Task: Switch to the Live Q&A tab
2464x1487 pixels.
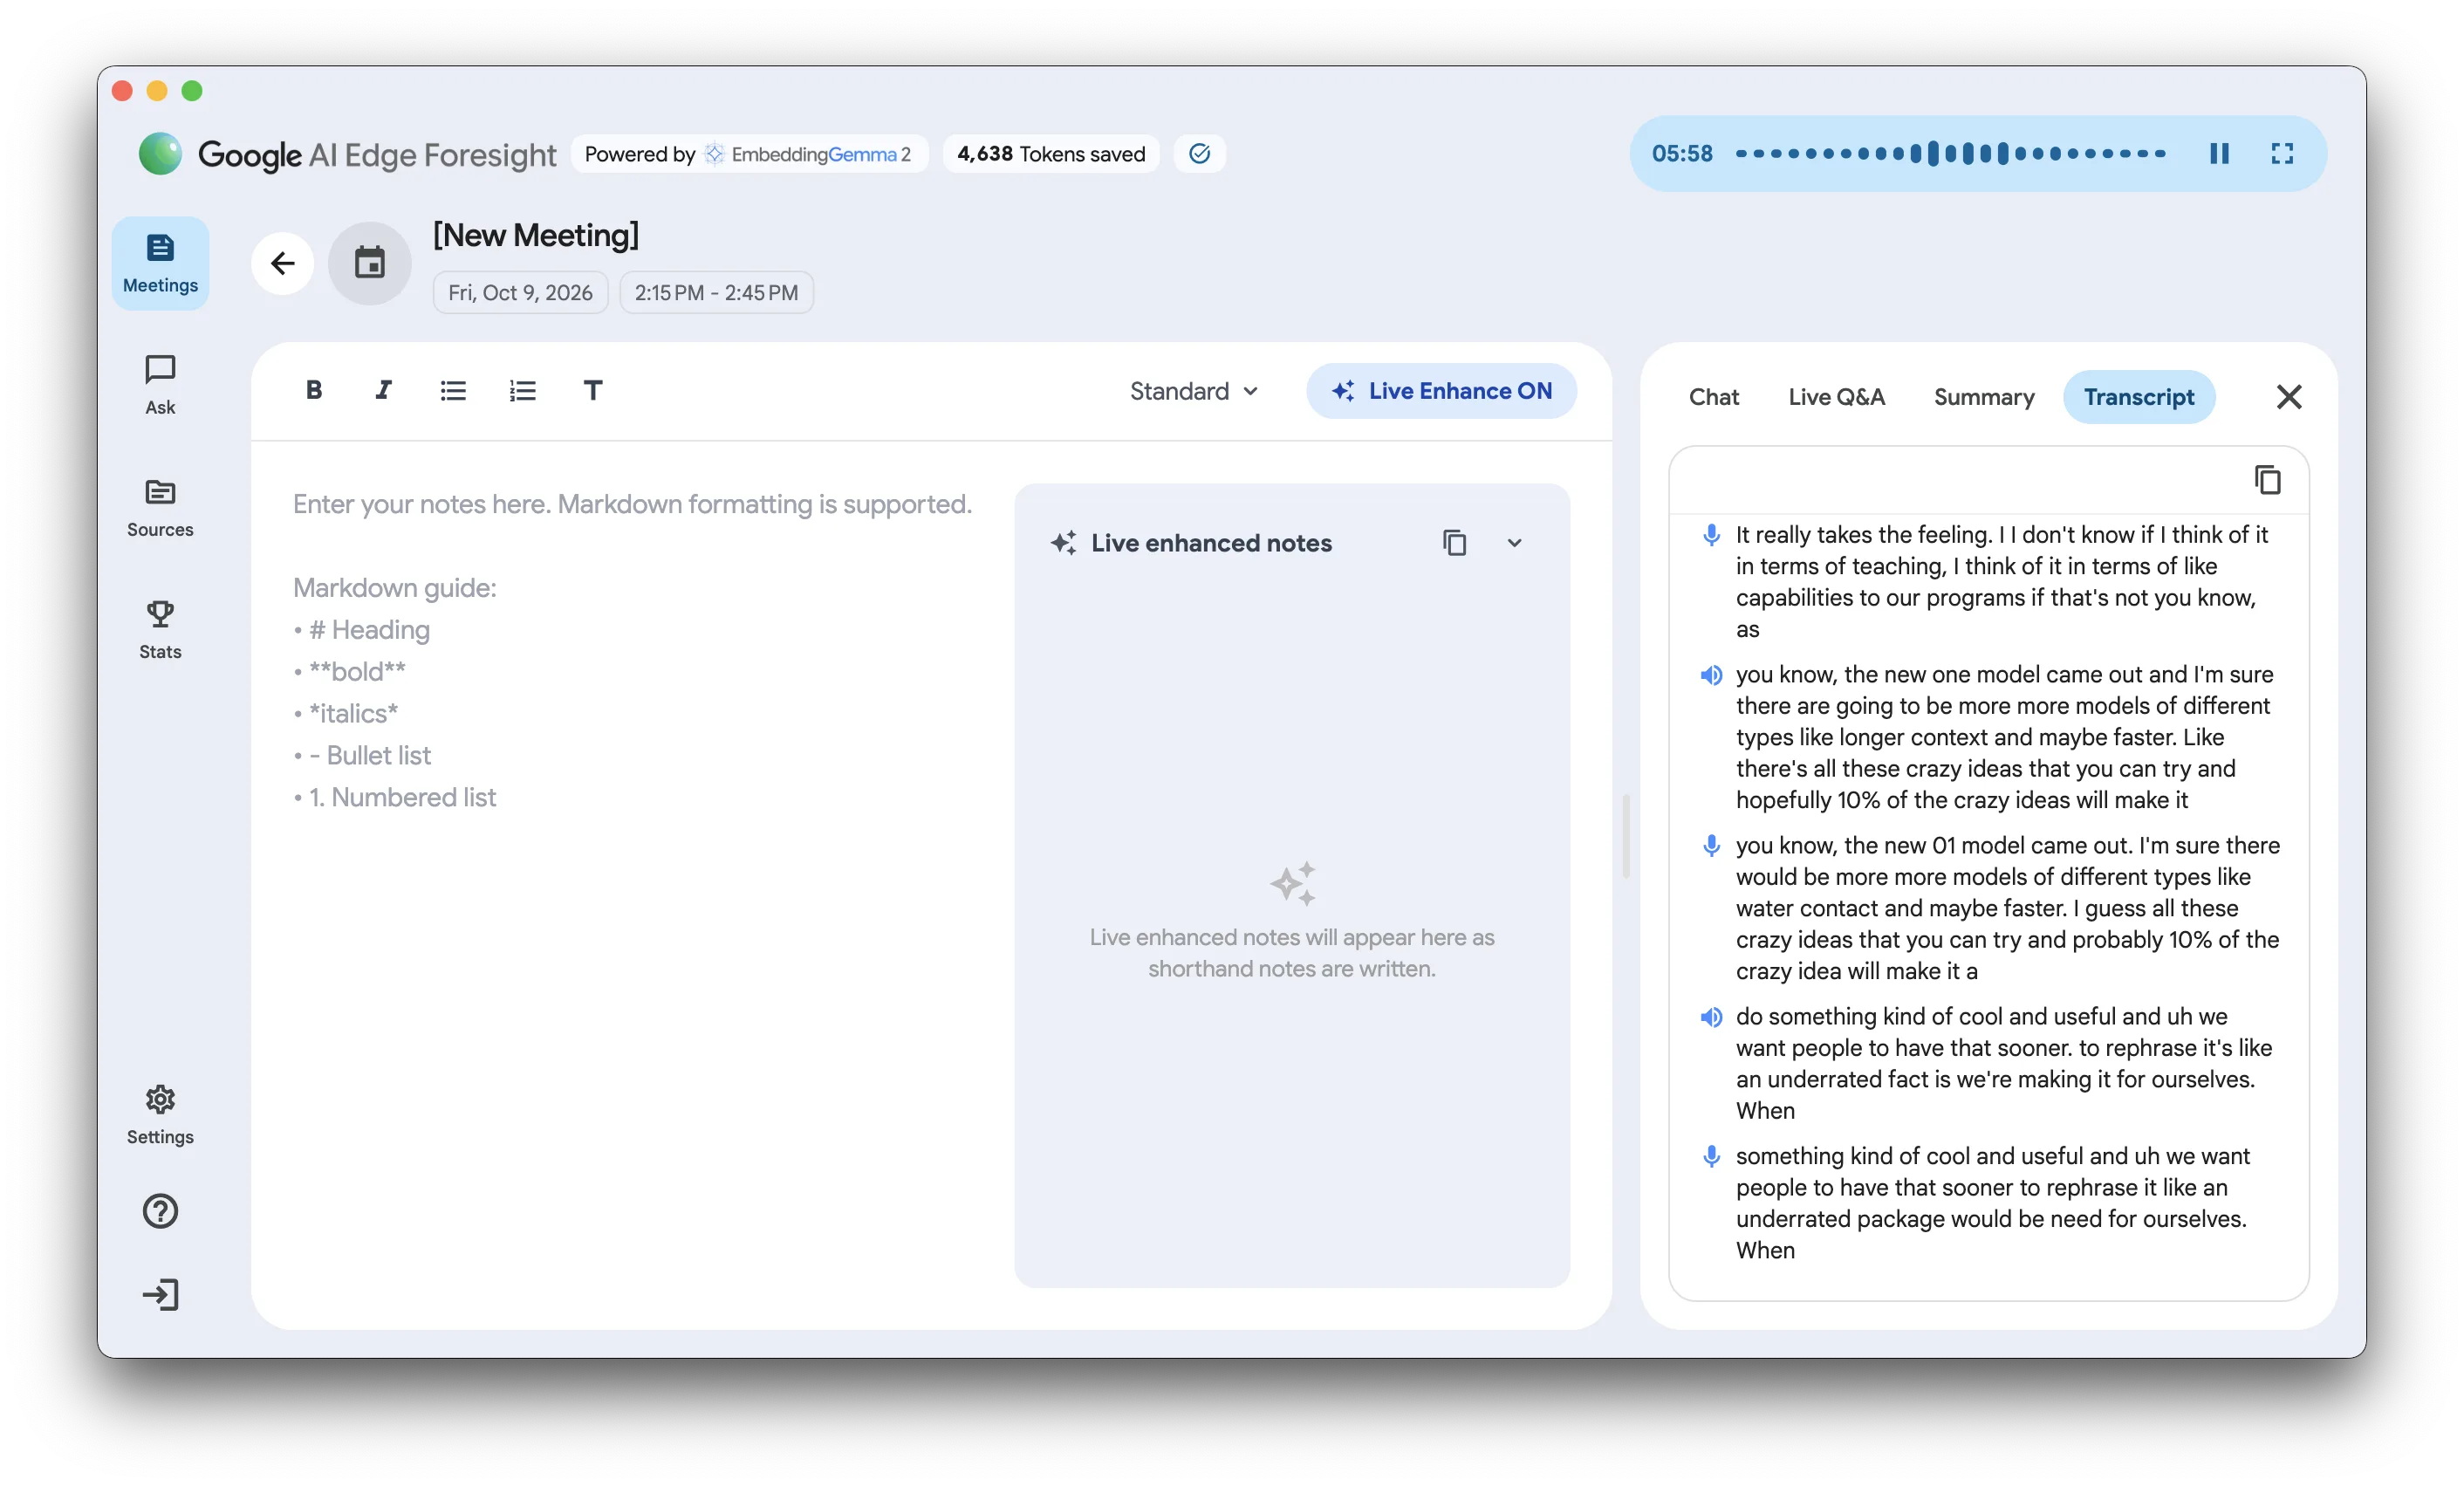Action: coord(1837,397)
